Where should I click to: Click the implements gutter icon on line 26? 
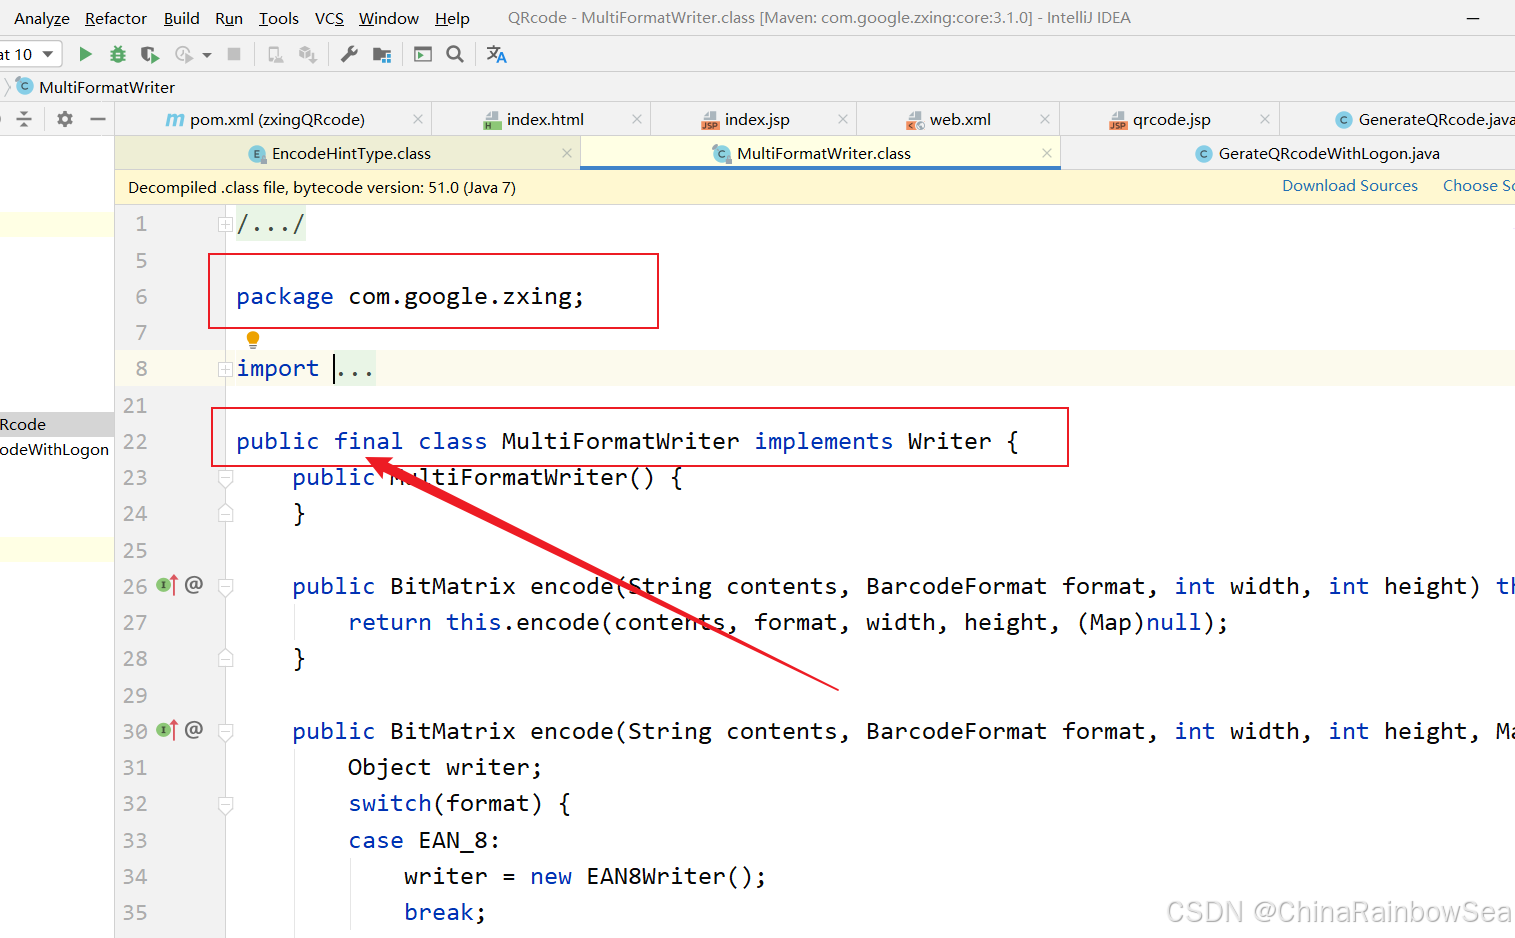click(x=167, y=586)
